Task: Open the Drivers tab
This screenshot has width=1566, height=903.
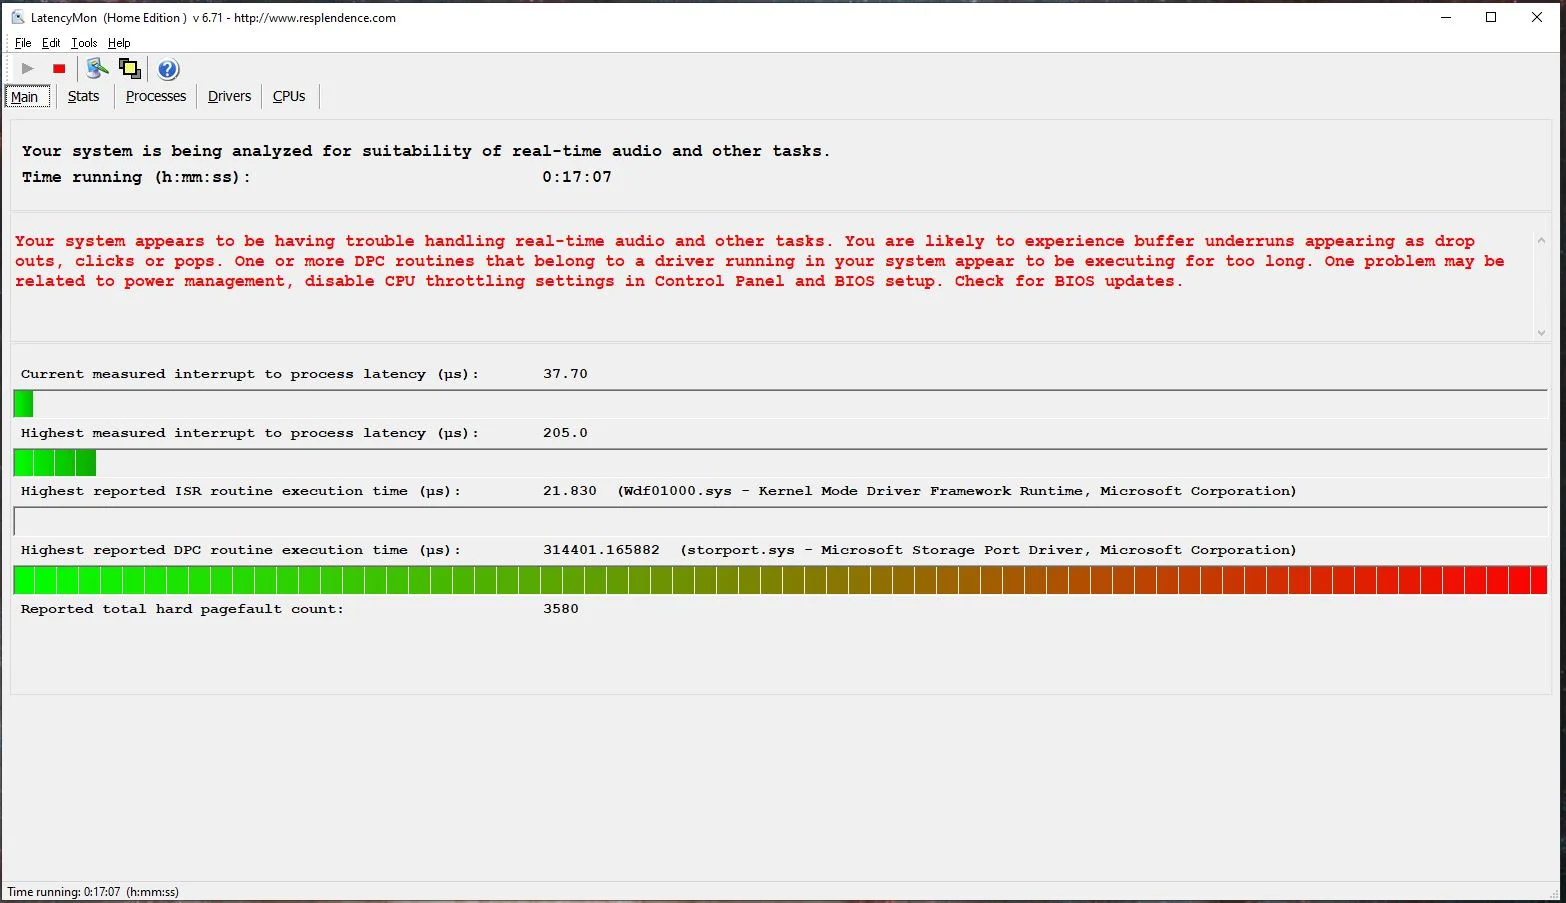Action: click(x=229, y=96)
